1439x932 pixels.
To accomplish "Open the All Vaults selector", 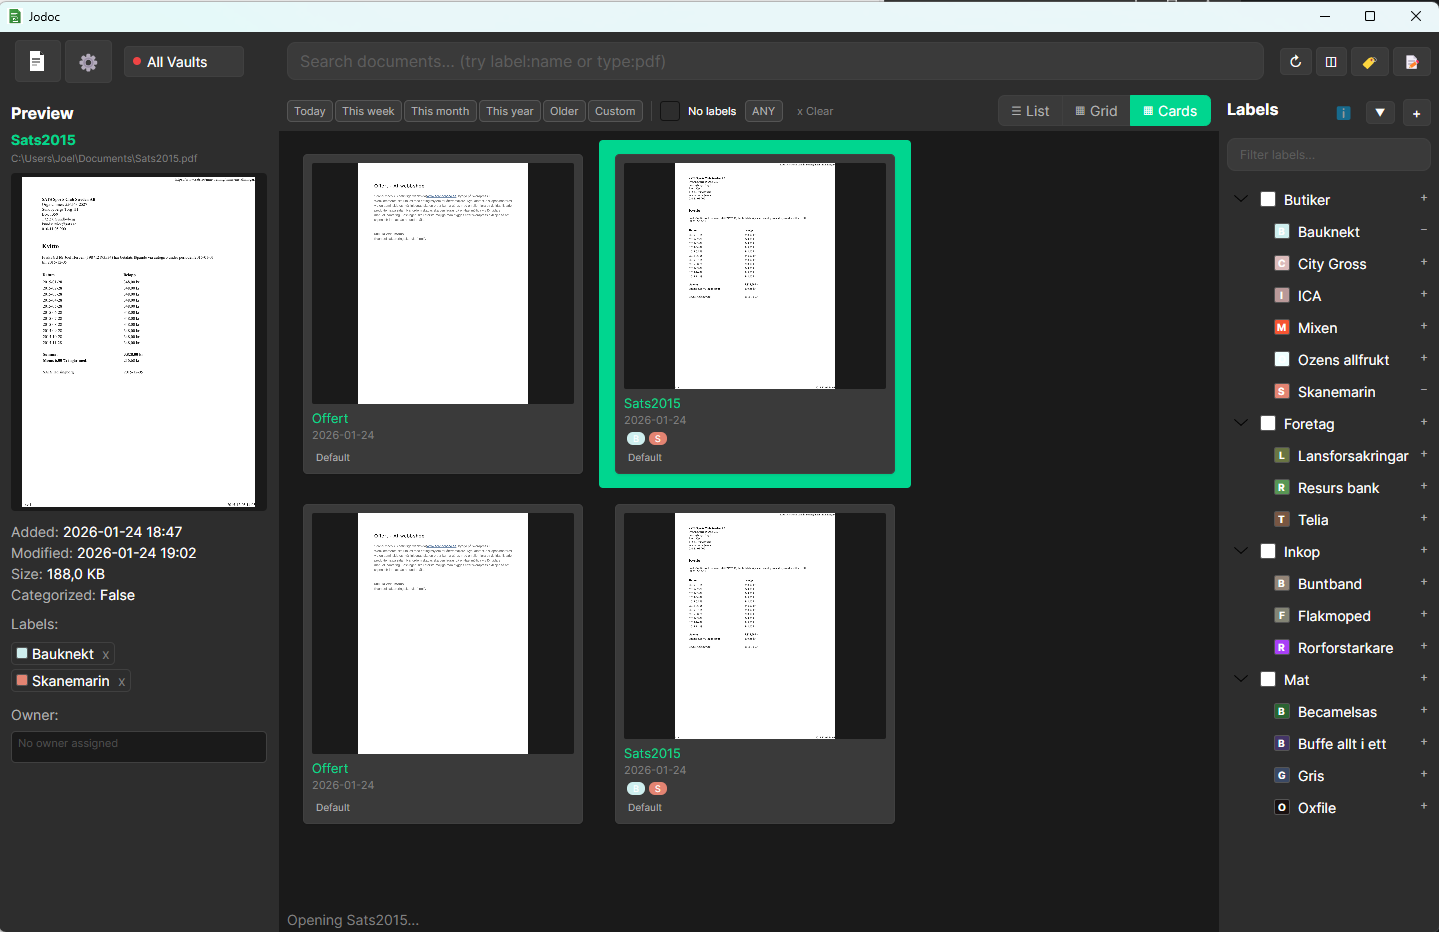I will (x=183, y=61).
